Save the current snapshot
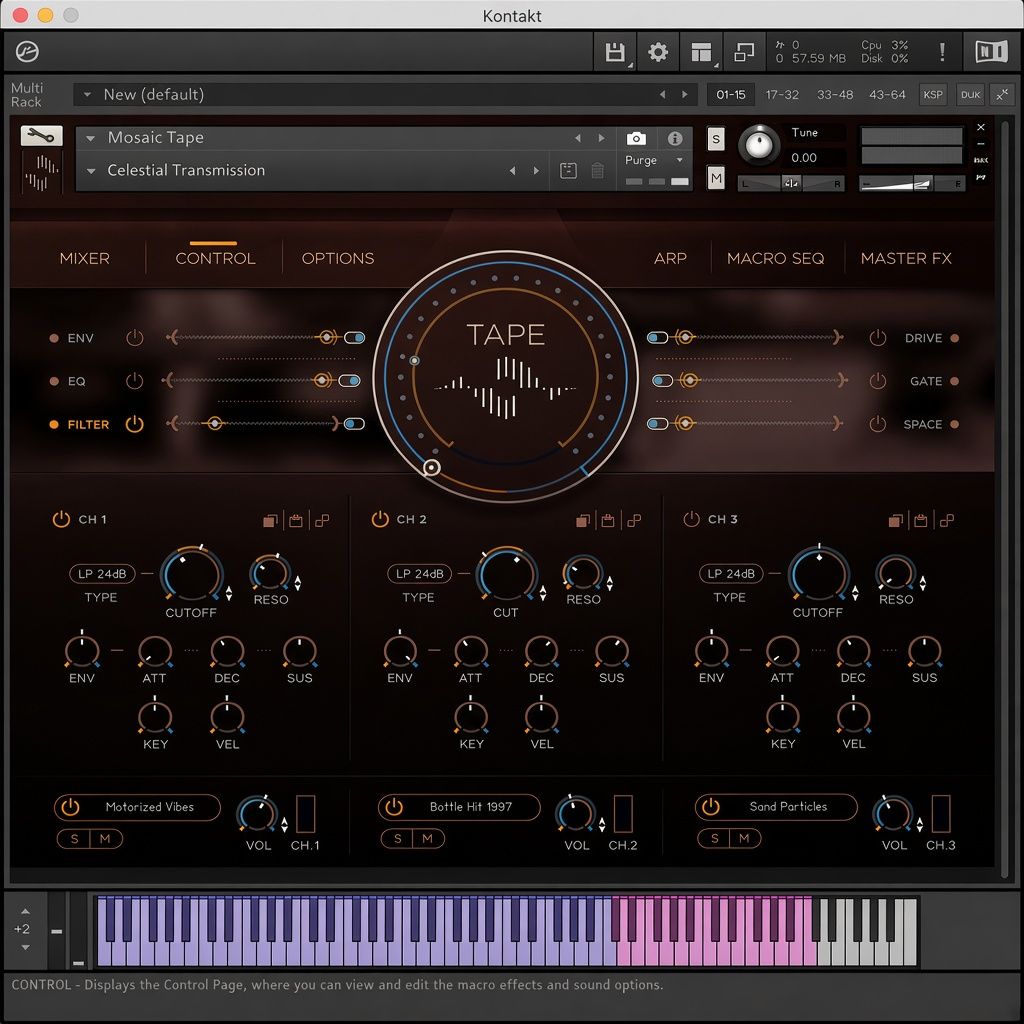The height and width of the screenshot is (1024, 1024). (x=568, y=171)
